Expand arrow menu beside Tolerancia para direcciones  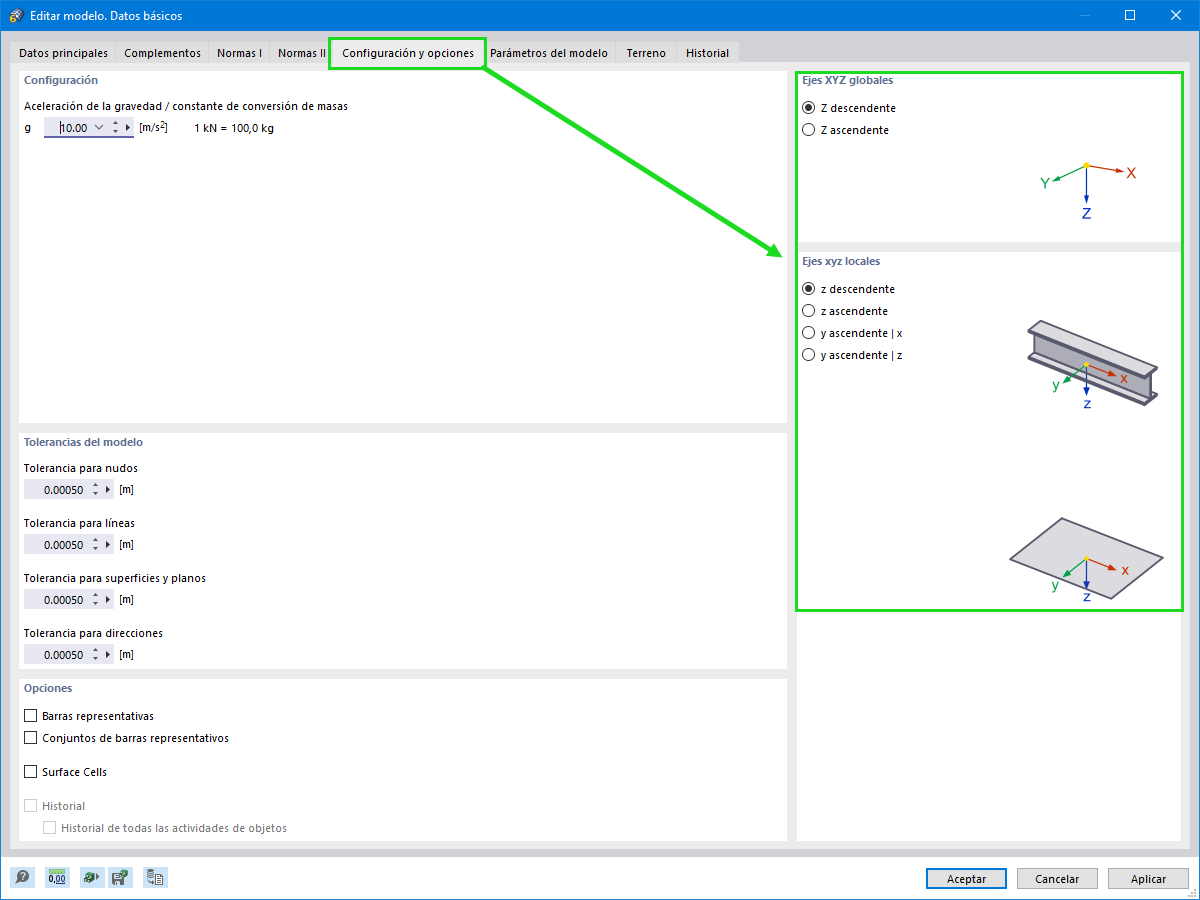108,655
